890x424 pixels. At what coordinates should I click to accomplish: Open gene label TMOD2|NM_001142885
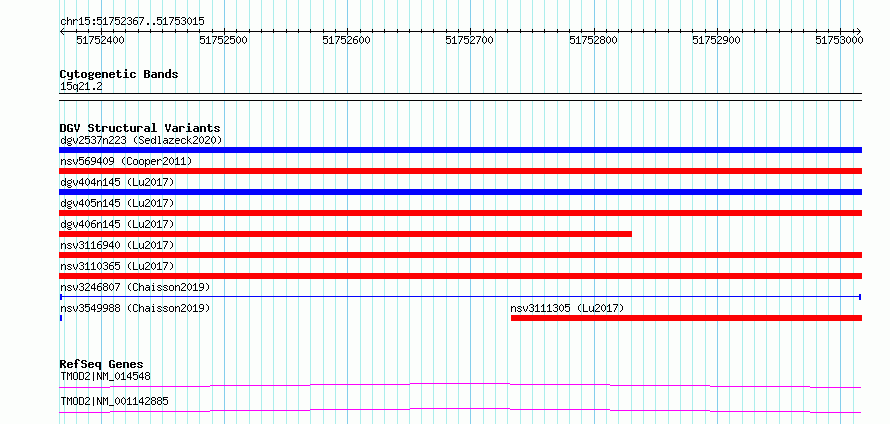(114, 401)
